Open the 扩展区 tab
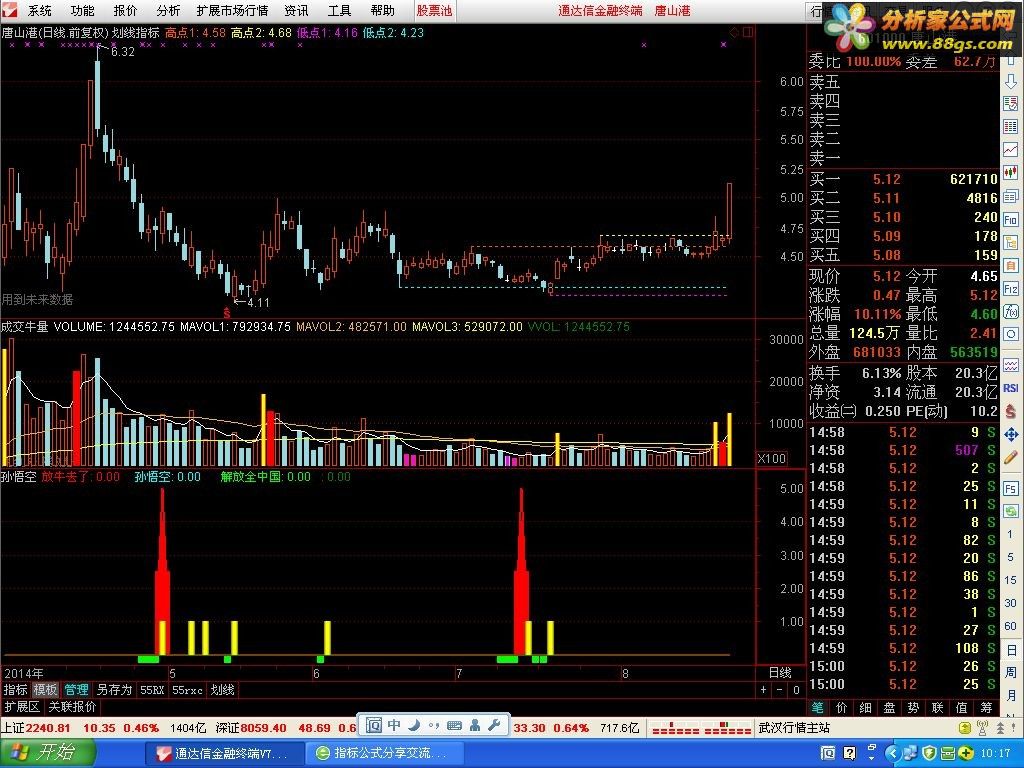 [x=22, y=707]
